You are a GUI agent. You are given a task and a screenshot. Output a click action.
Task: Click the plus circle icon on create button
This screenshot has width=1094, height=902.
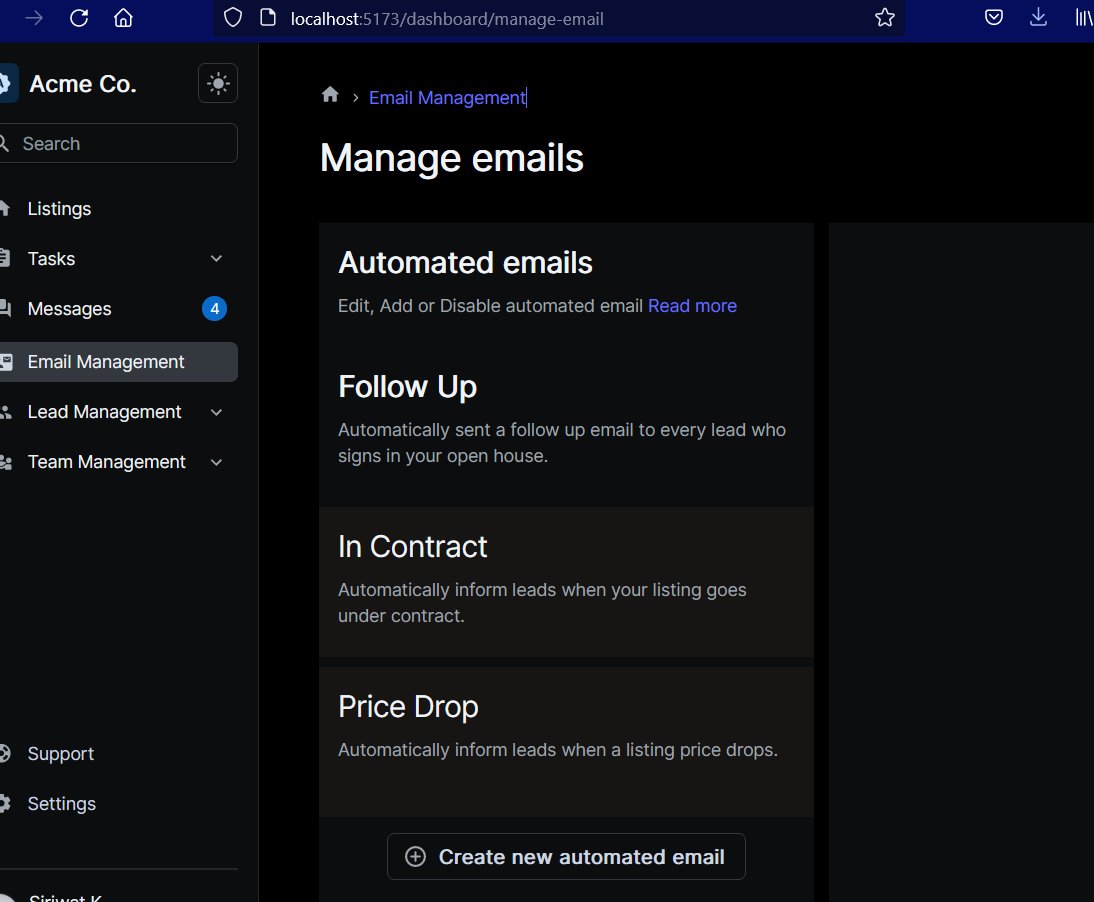tap(415, 857)
